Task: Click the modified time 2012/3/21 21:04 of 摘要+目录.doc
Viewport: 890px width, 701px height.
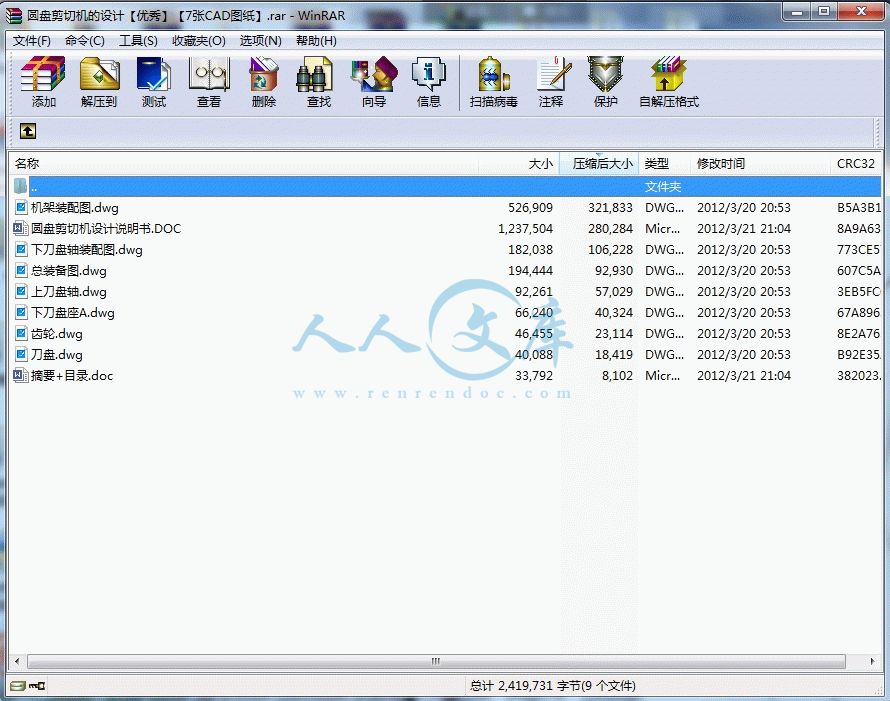Action: pyautogui.click(x=744, y=376)
